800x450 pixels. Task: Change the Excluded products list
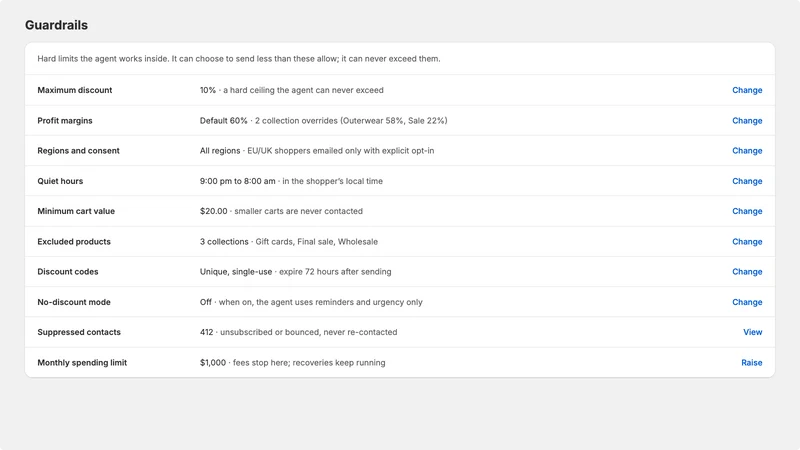pos(747,242)
